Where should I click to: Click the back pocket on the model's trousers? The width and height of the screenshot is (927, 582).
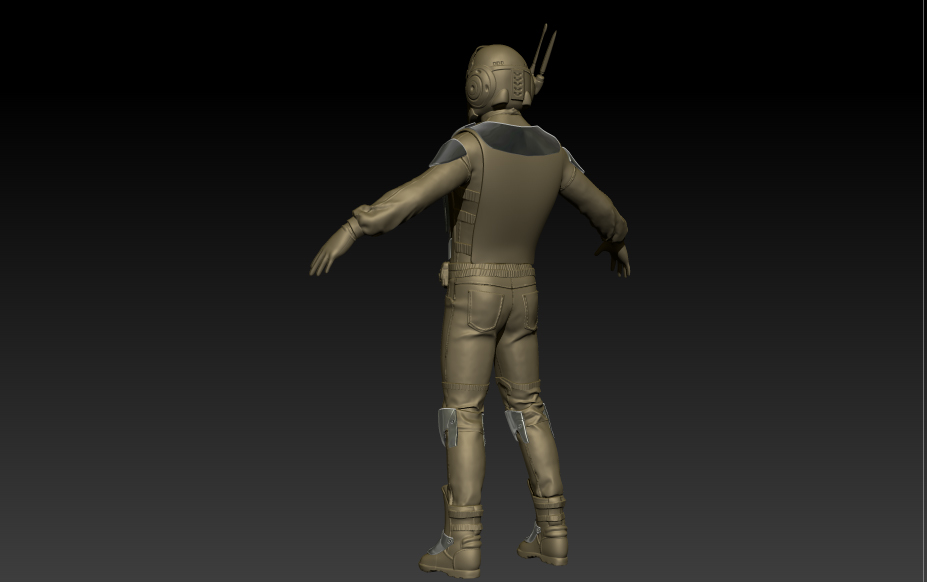click(485, 309)
